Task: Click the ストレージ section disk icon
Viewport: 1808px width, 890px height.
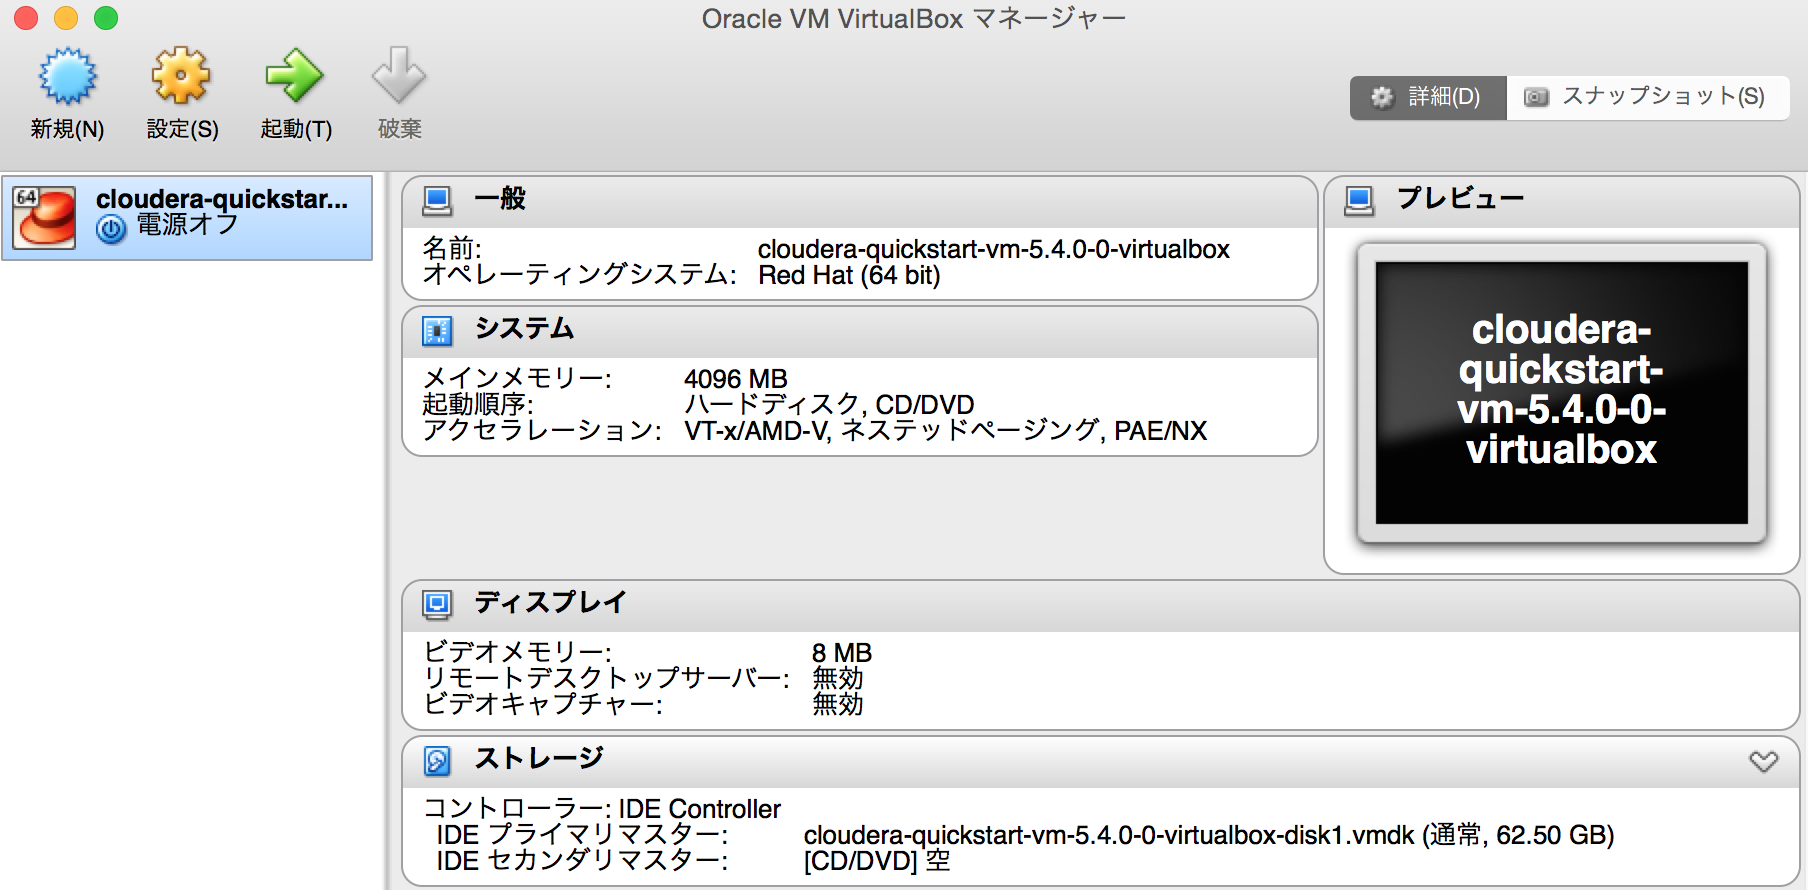Action: coord(437,761)
